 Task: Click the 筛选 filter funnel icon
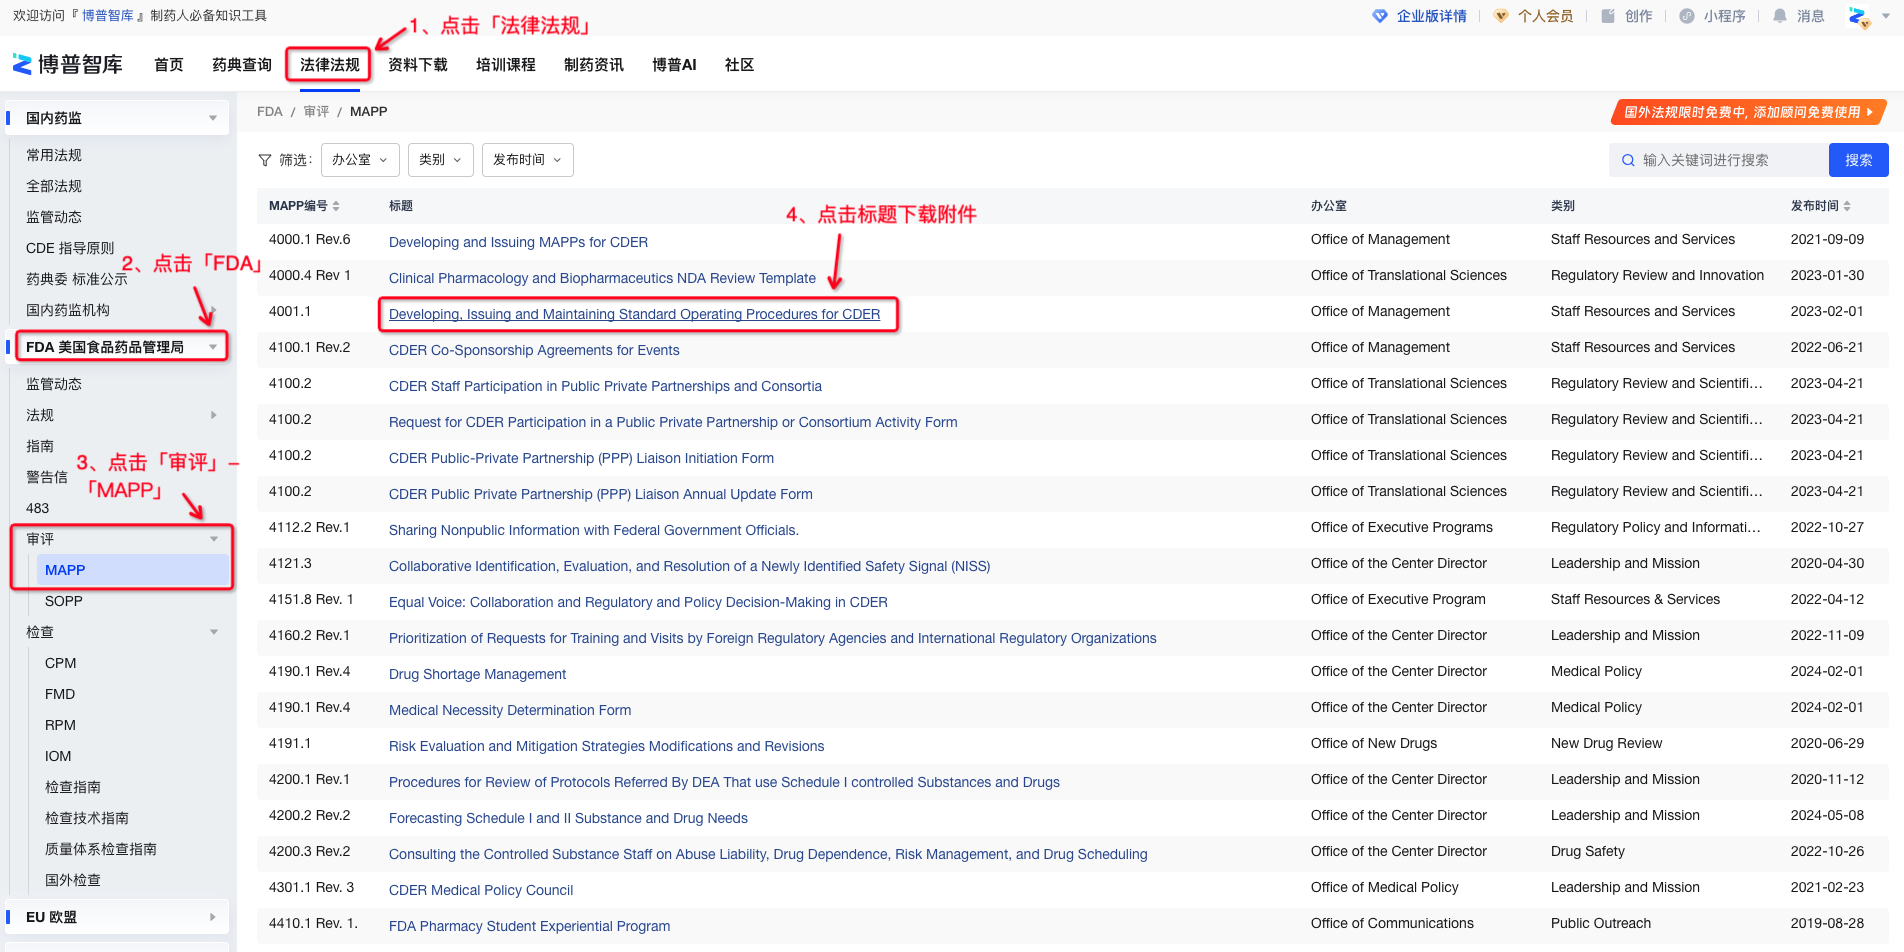[265, 160]
